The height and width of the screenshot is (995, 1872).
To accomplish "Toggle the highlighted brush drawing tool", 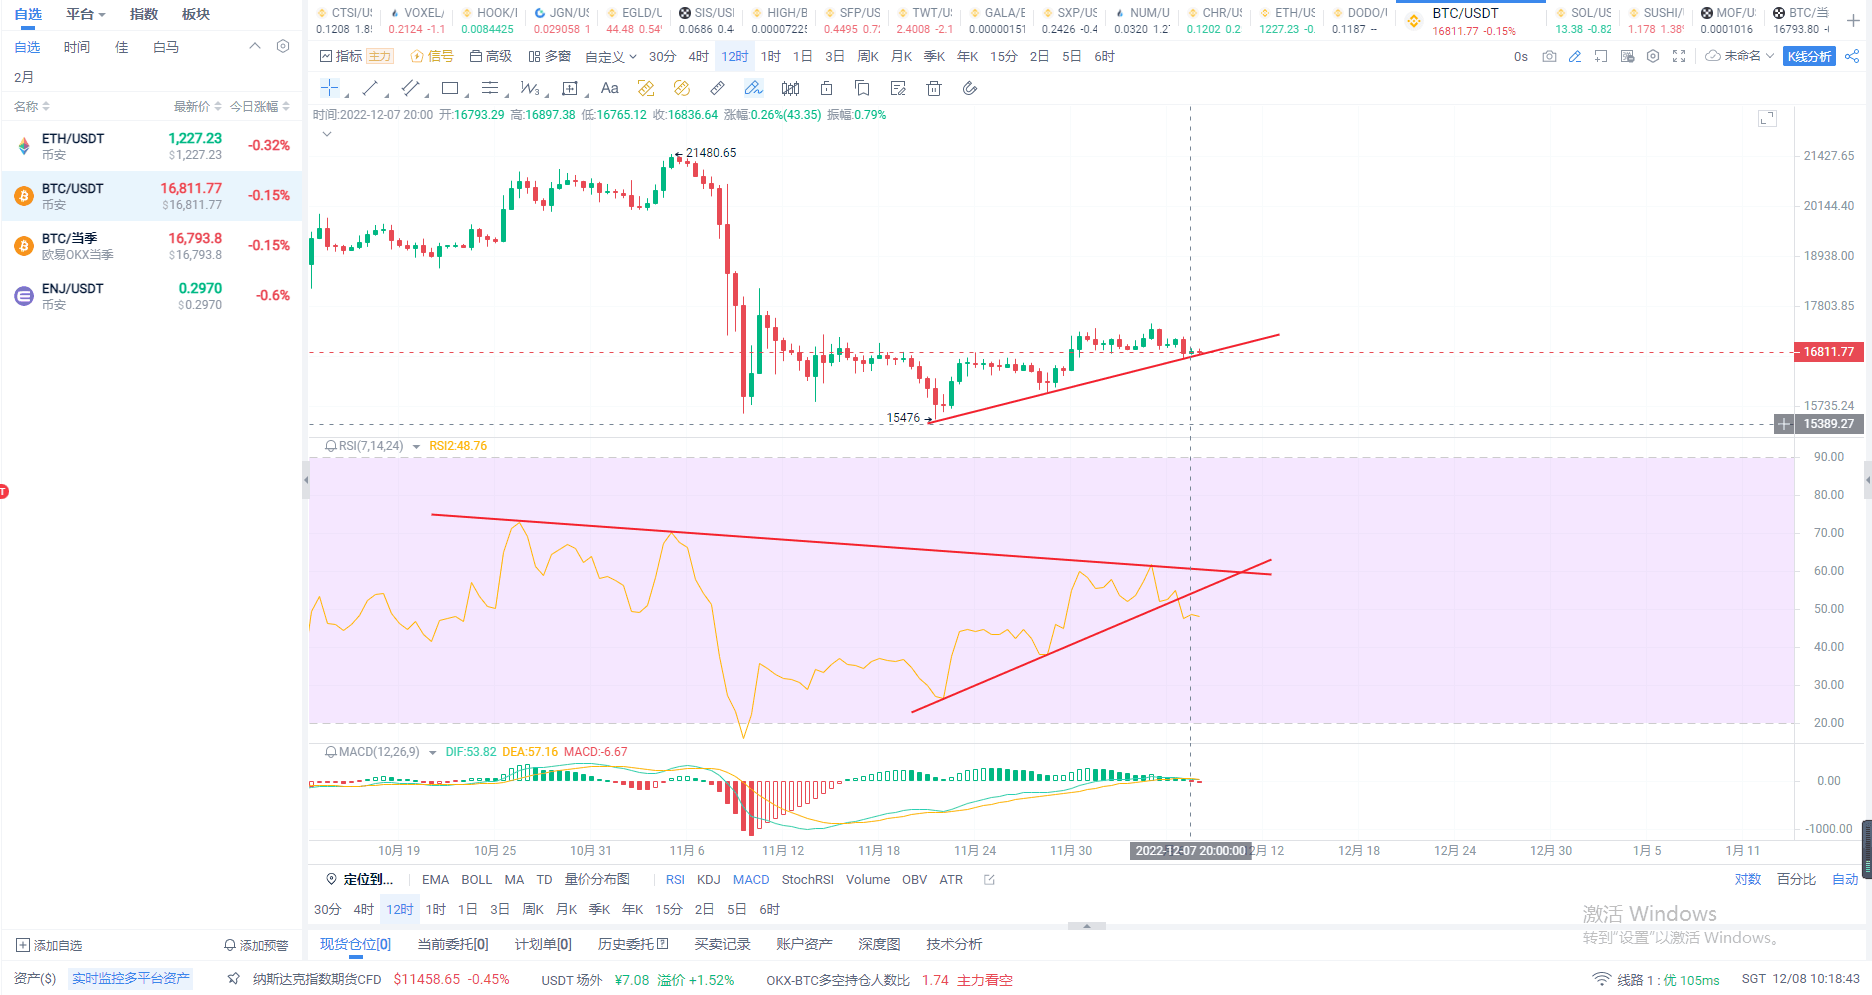I will tap(754, 88).
